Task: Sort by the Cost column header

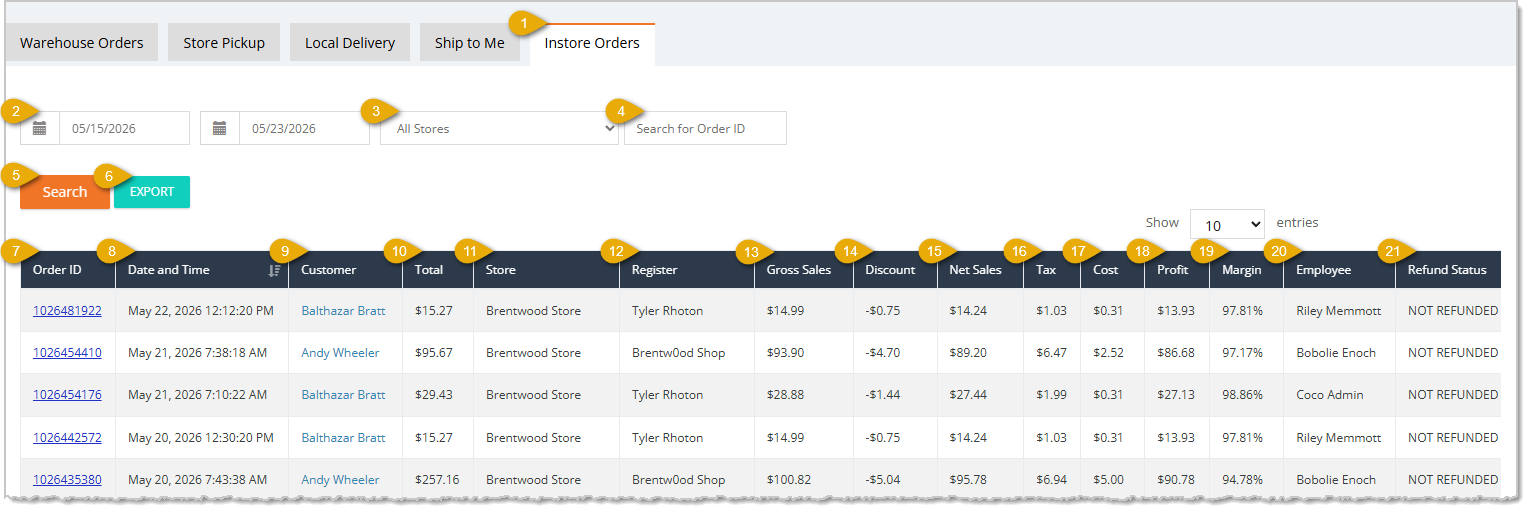Action: coord(1113,270)
